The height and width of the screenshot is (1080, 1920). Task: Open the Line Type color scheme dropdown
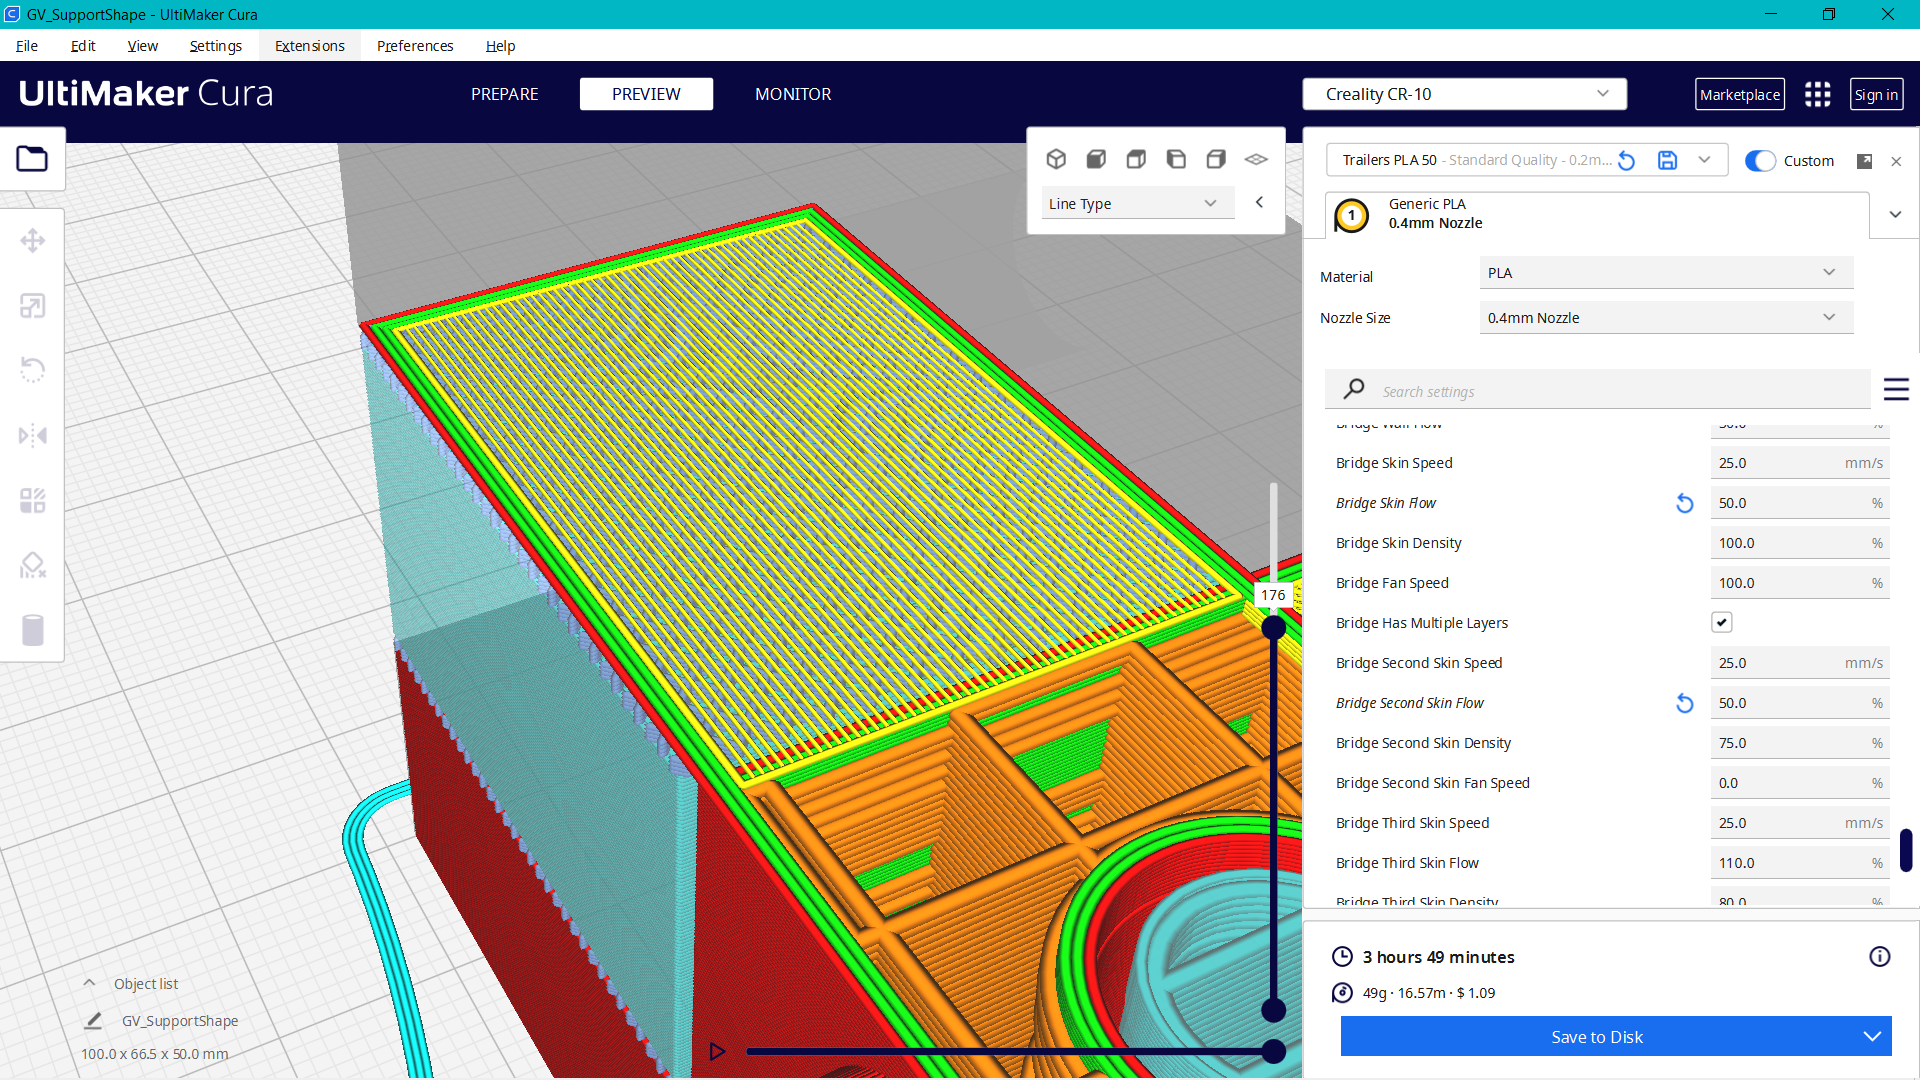click(x=1137, y=203)
